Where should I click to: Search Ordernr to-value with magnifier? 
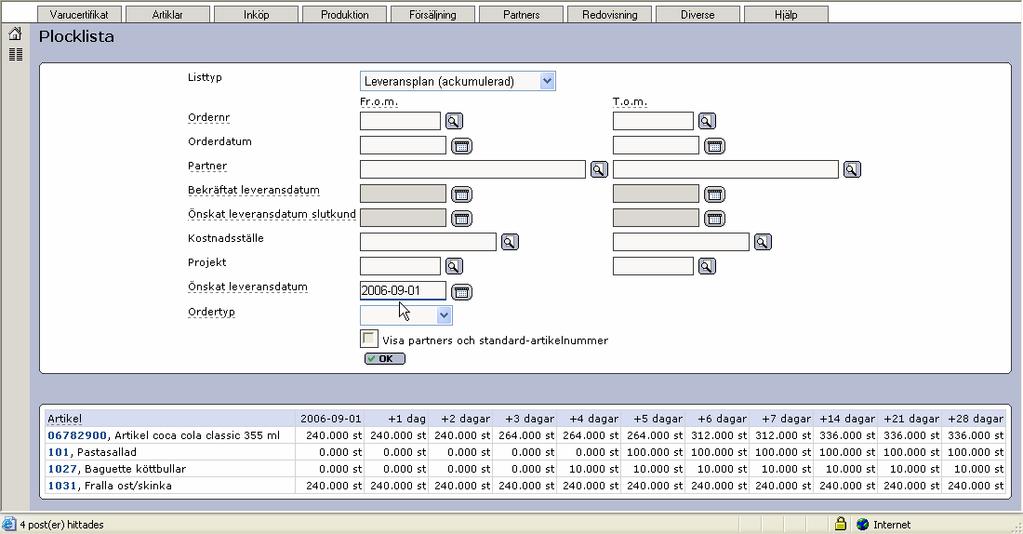click(707, 121)
